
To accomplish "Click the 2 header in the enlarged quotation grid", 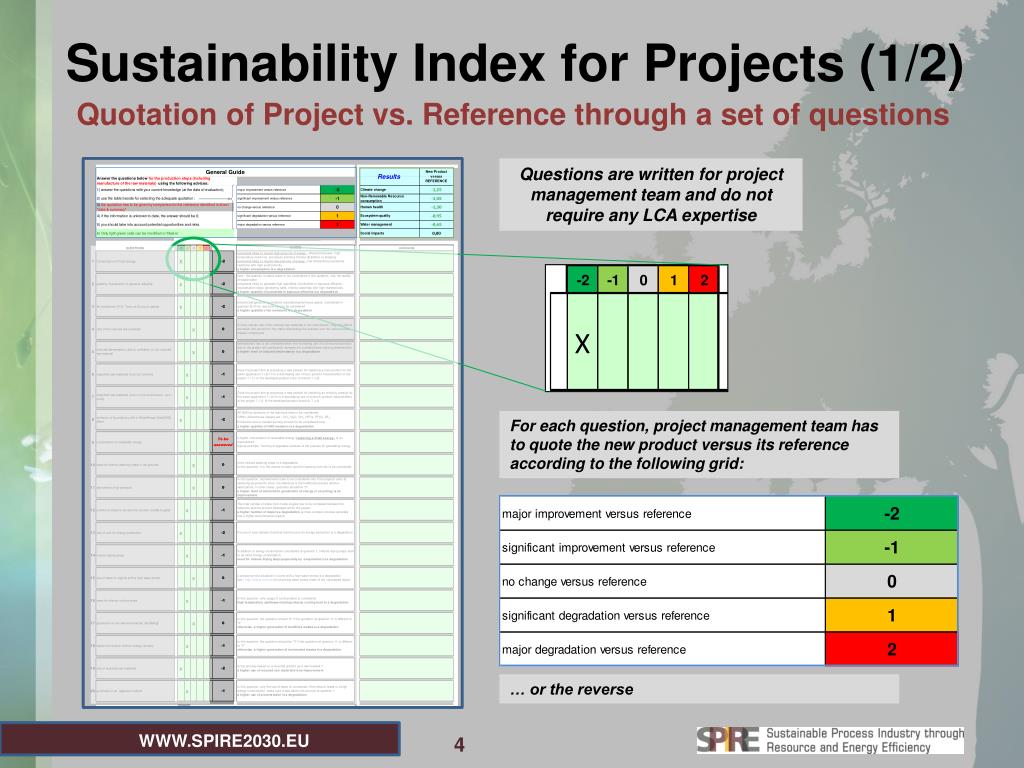I will [703, 280].
